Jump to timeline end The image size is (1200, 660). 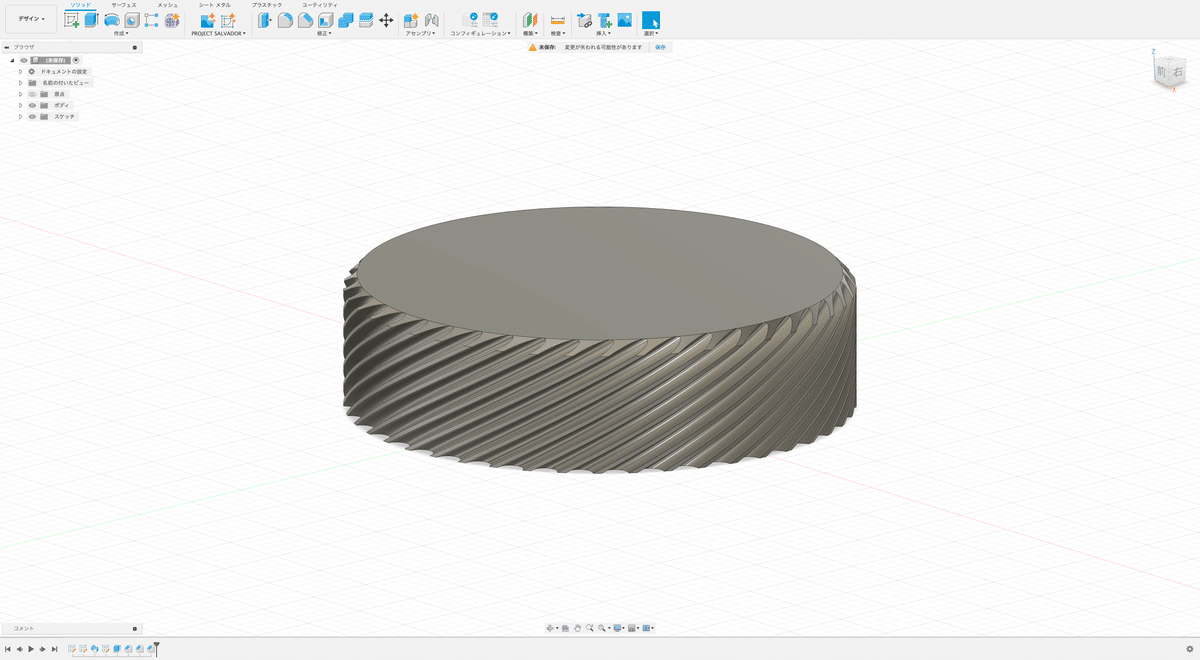[54, 649]
